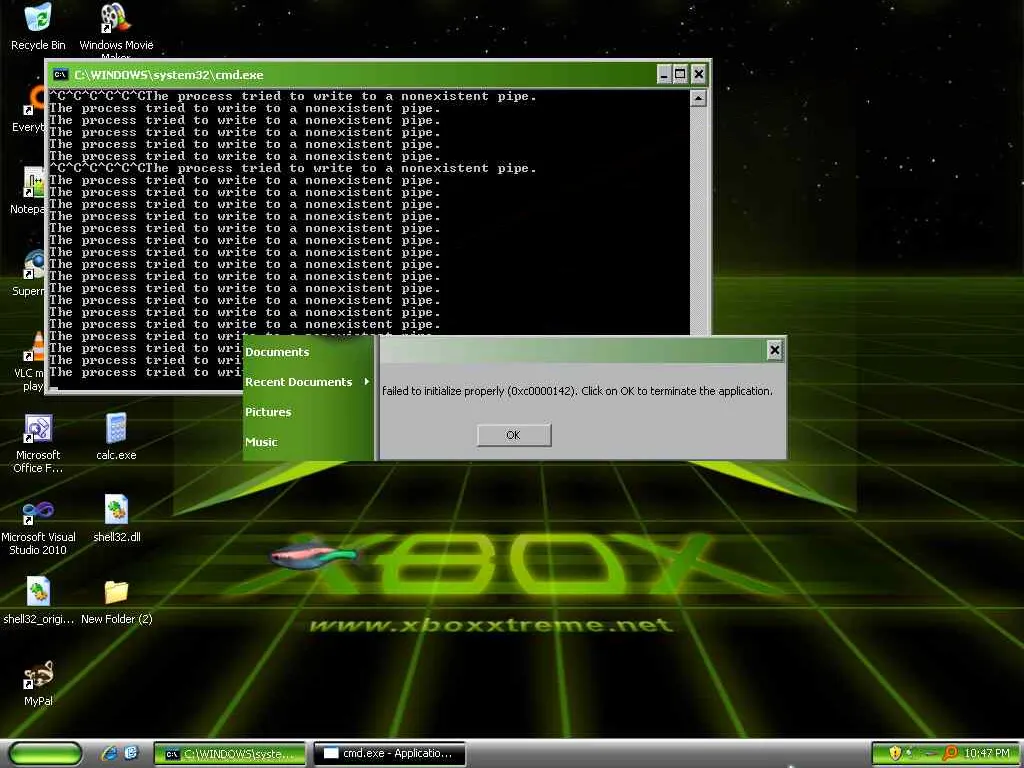Click the orange magnifier tray icon
The image size is (1024, 768).
pos(950,753)
